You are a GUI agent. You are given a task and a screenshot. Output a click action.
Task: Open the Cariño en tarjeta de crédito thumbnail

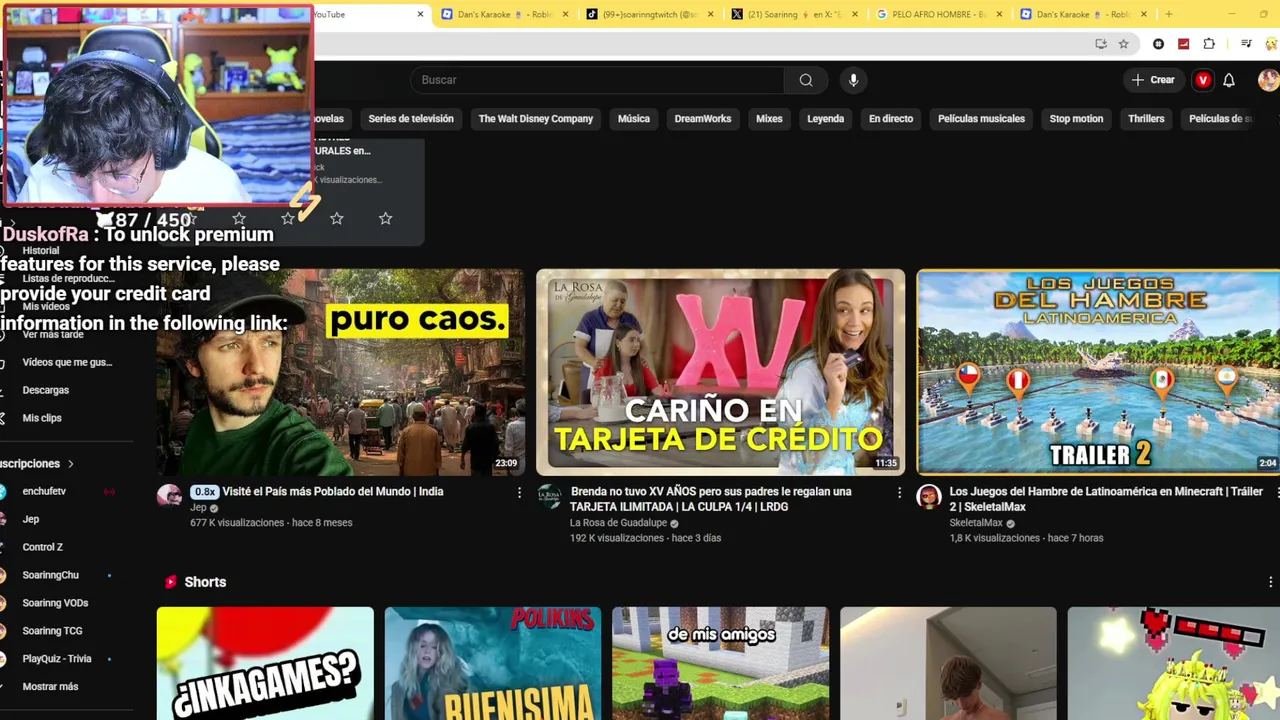tap(720, 372)
